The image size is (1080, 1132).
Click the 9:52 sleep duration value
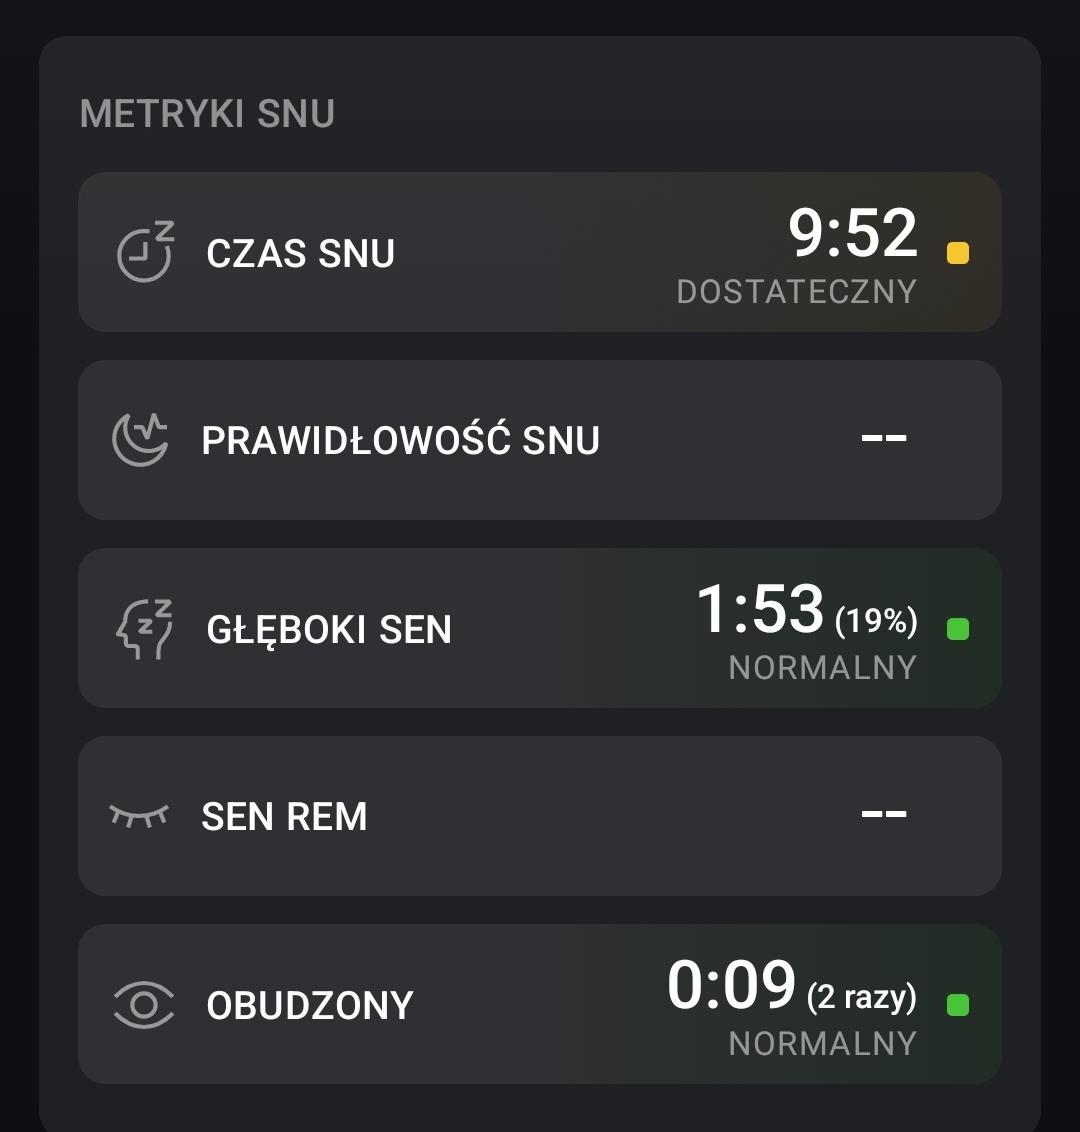click(852, 234)
